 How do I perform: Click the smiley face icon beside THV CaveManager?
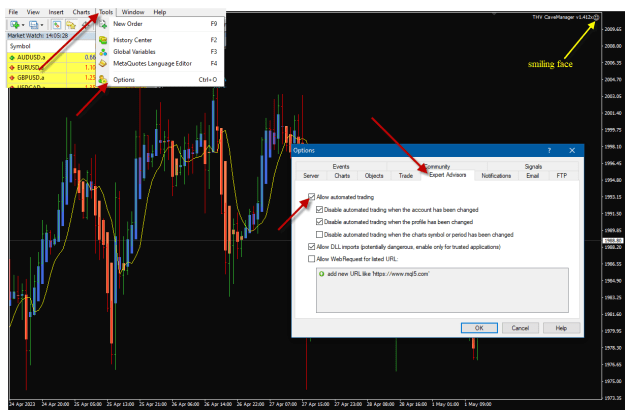[x=596, y=17]
